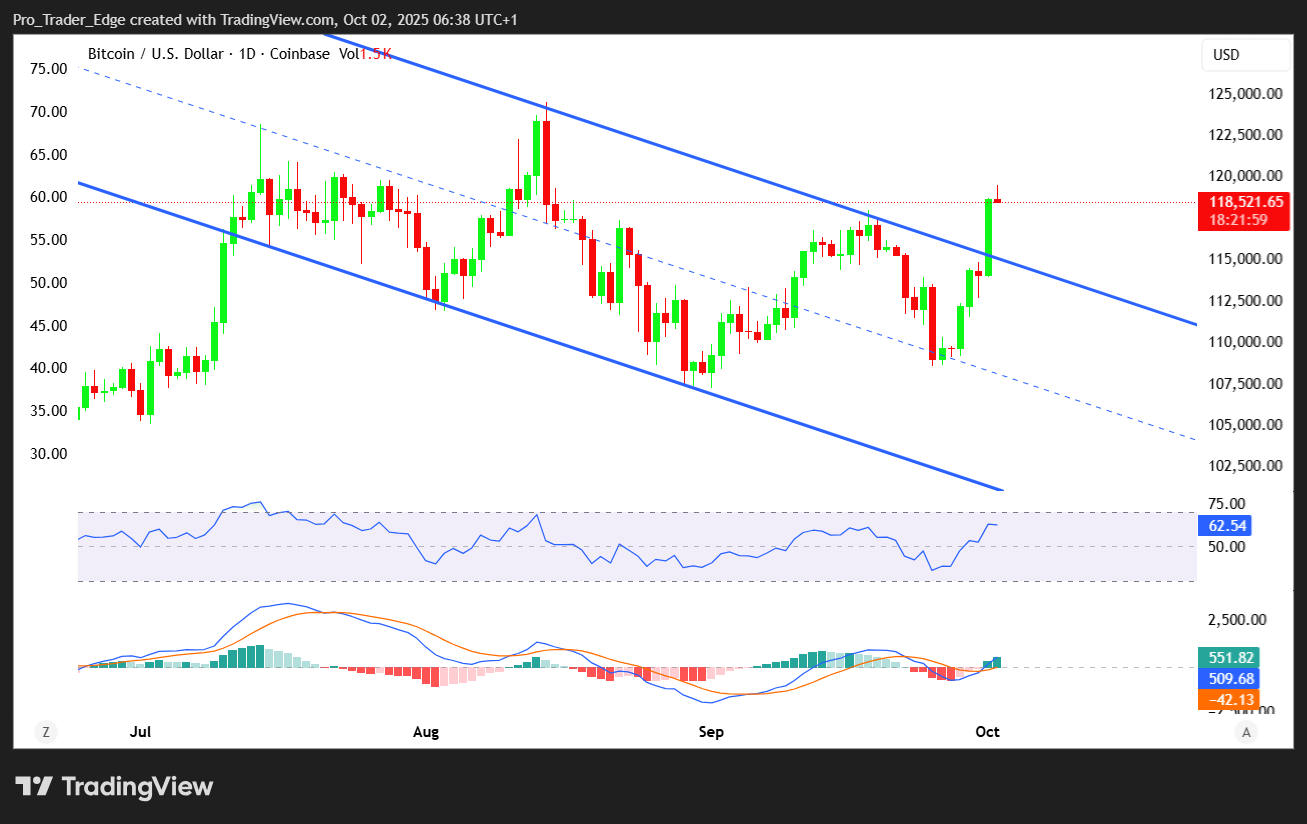The width and height of the screenshot is (1307, 824).
Task: Click the Vol indicator label in legend
Action: [348, 54]
